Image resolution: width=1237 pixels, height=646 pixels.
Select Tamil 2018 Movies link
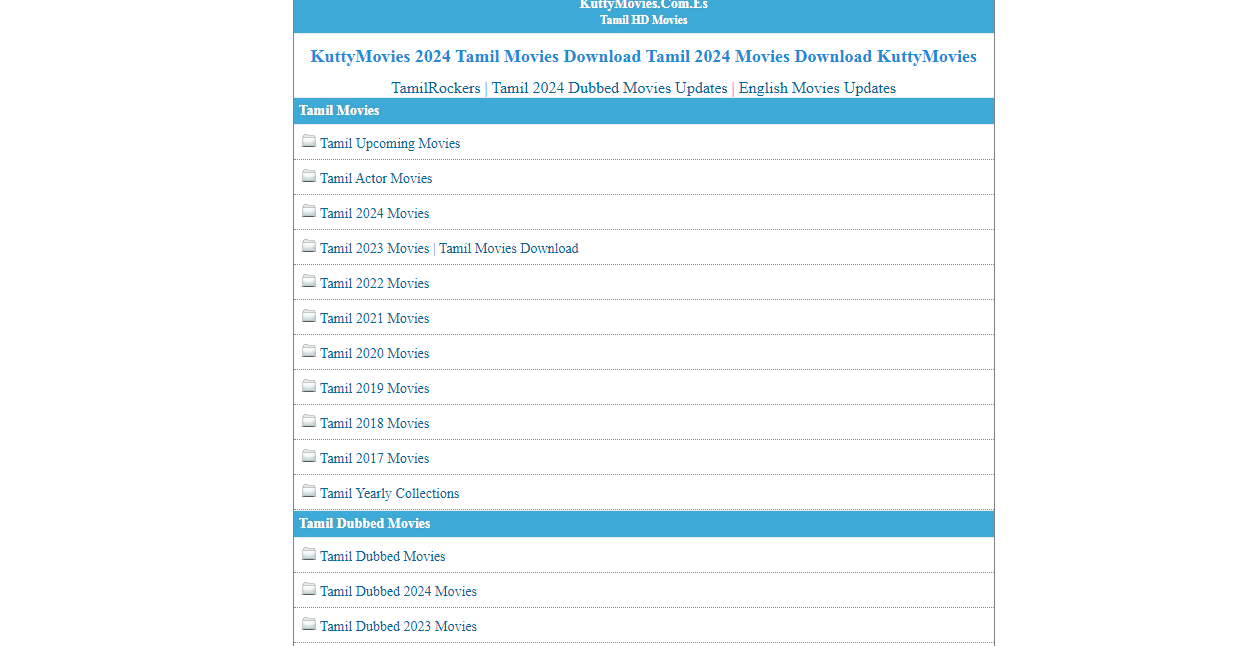[374, 423]
